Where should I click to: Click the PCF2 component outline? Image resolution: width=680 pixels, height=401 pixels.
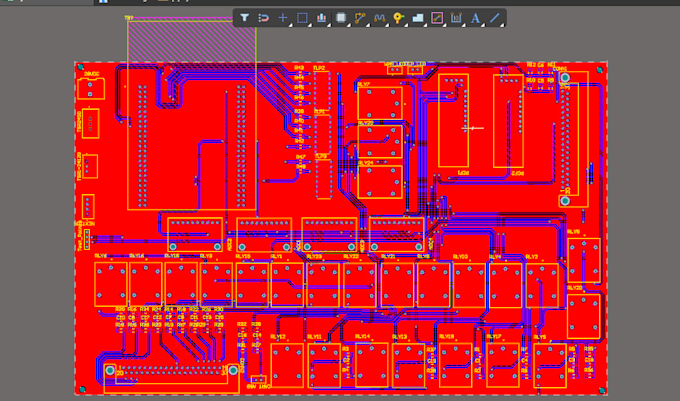pyautogui.click(x=508, y=121)
